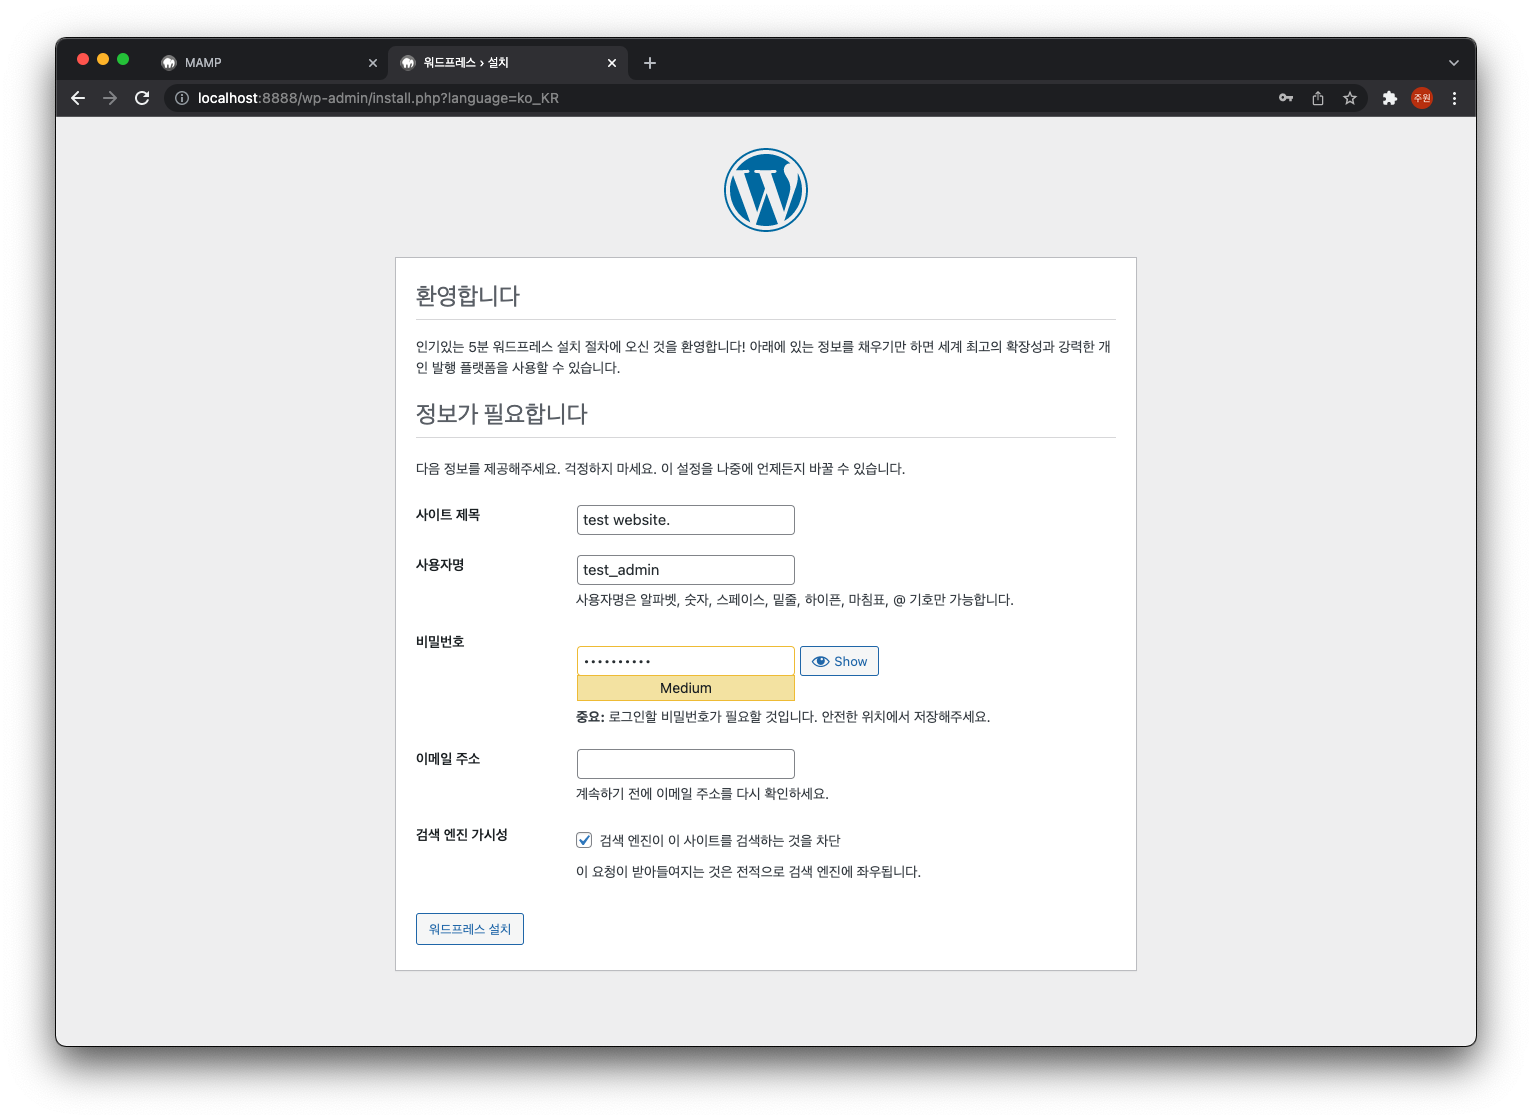The height and width of the screenshot is (1120, 1532).
Task: Close the 워드프레스 설치 tab
Action: coord(612,63)
